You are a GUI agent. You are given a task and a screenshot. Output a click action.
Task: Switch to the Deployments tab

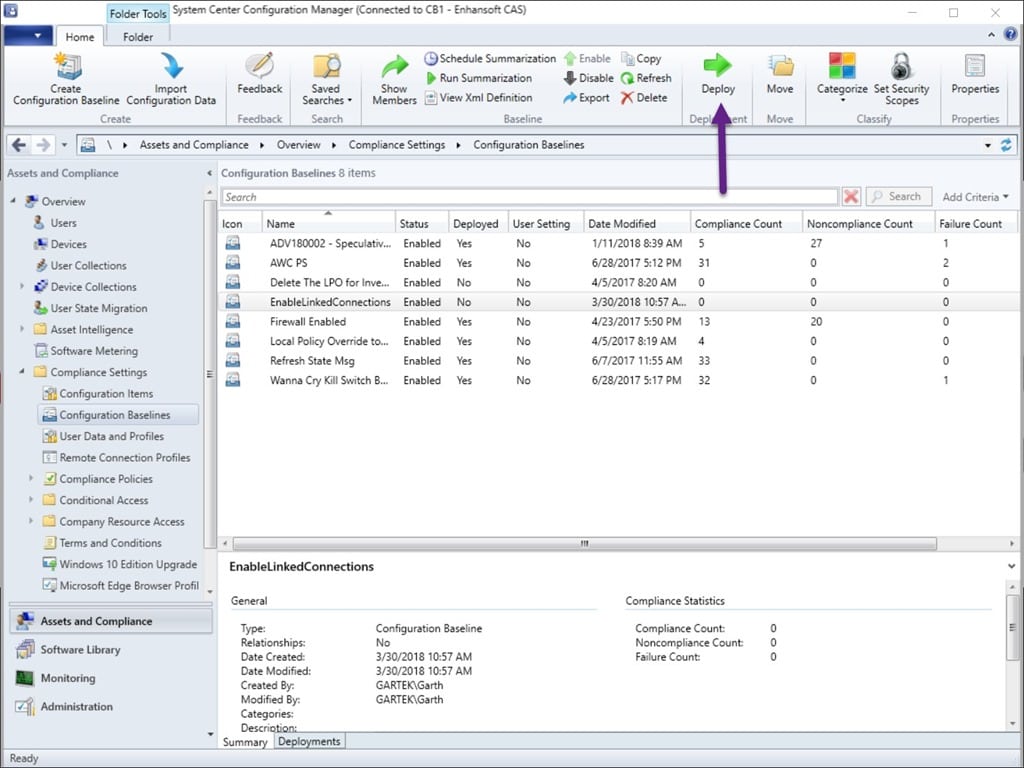(309, 741)
